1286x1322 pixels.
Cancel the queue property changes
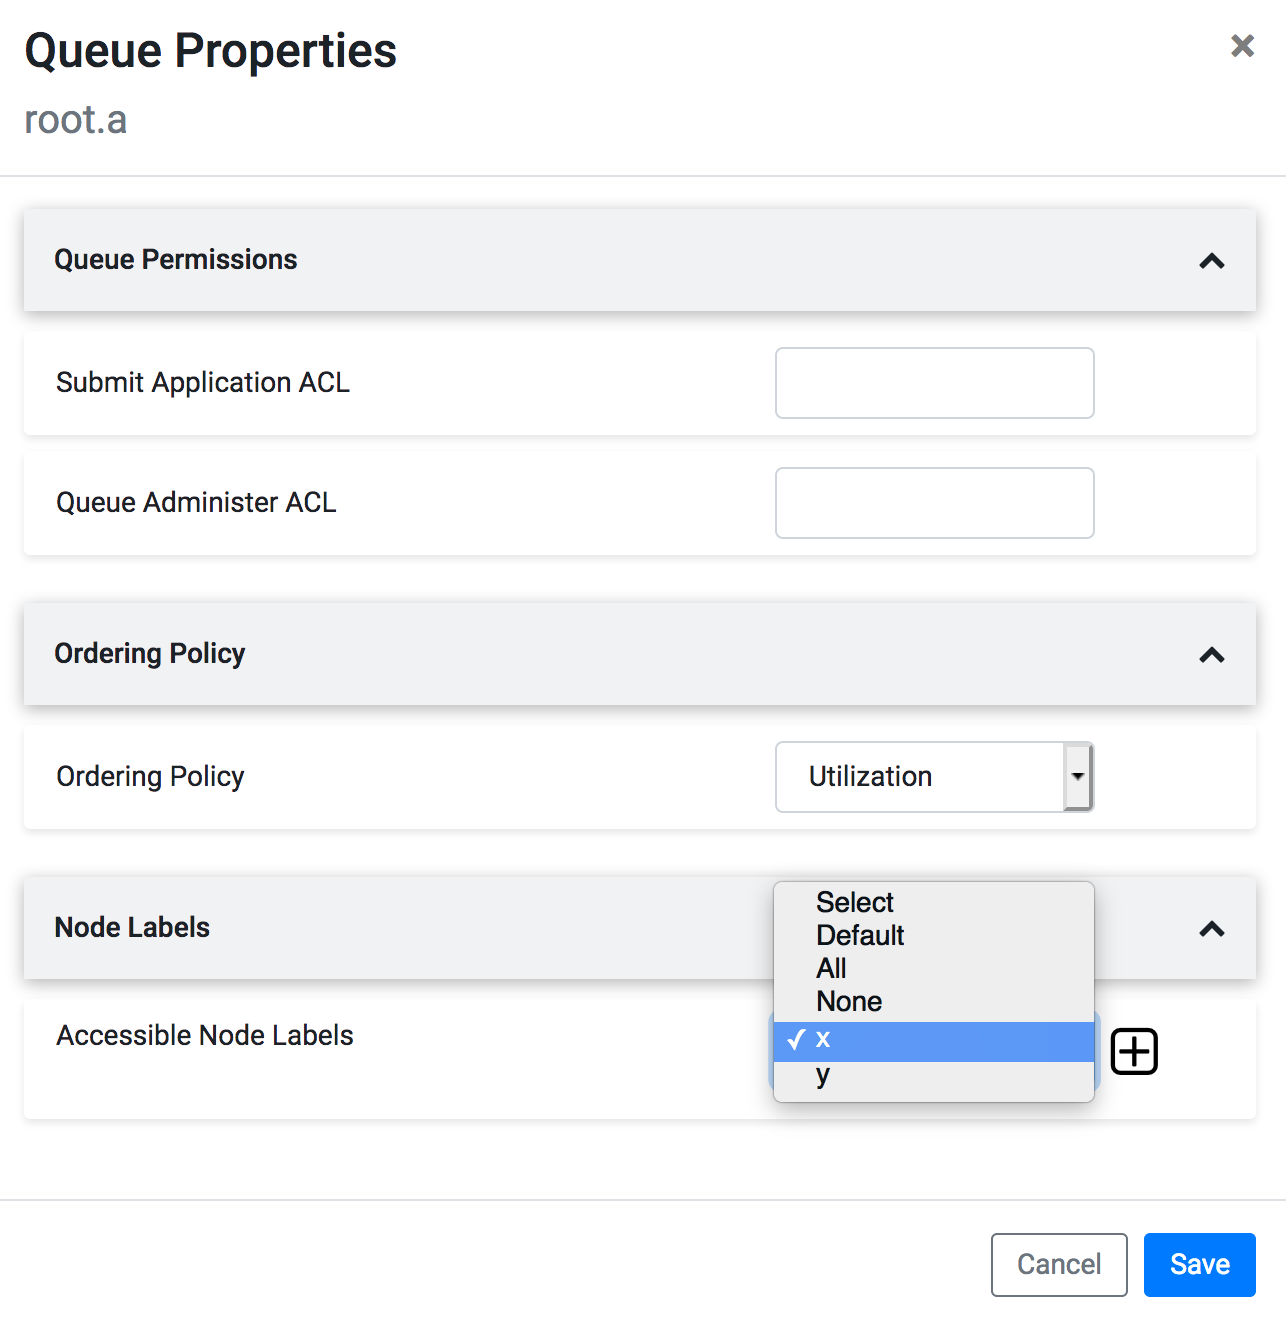pos(1058,1265)
